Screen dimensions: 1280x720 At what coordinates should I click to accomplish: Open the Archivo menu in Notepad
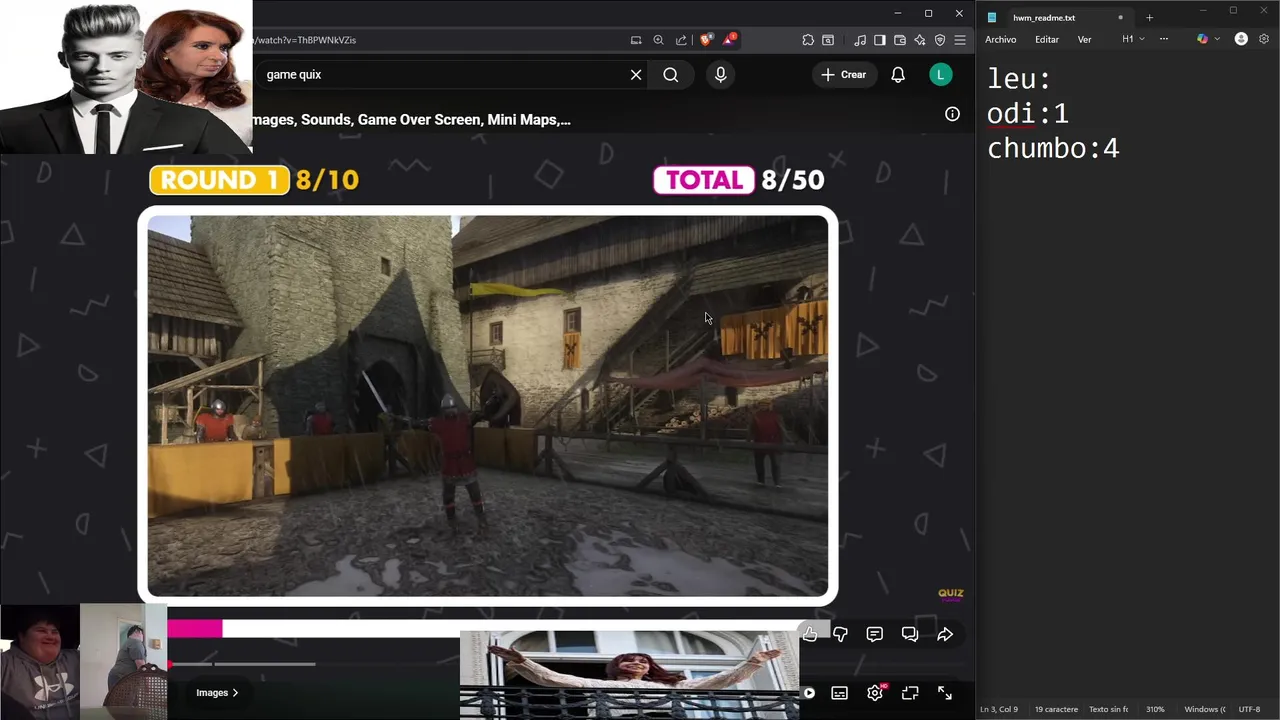point(1000,39)
